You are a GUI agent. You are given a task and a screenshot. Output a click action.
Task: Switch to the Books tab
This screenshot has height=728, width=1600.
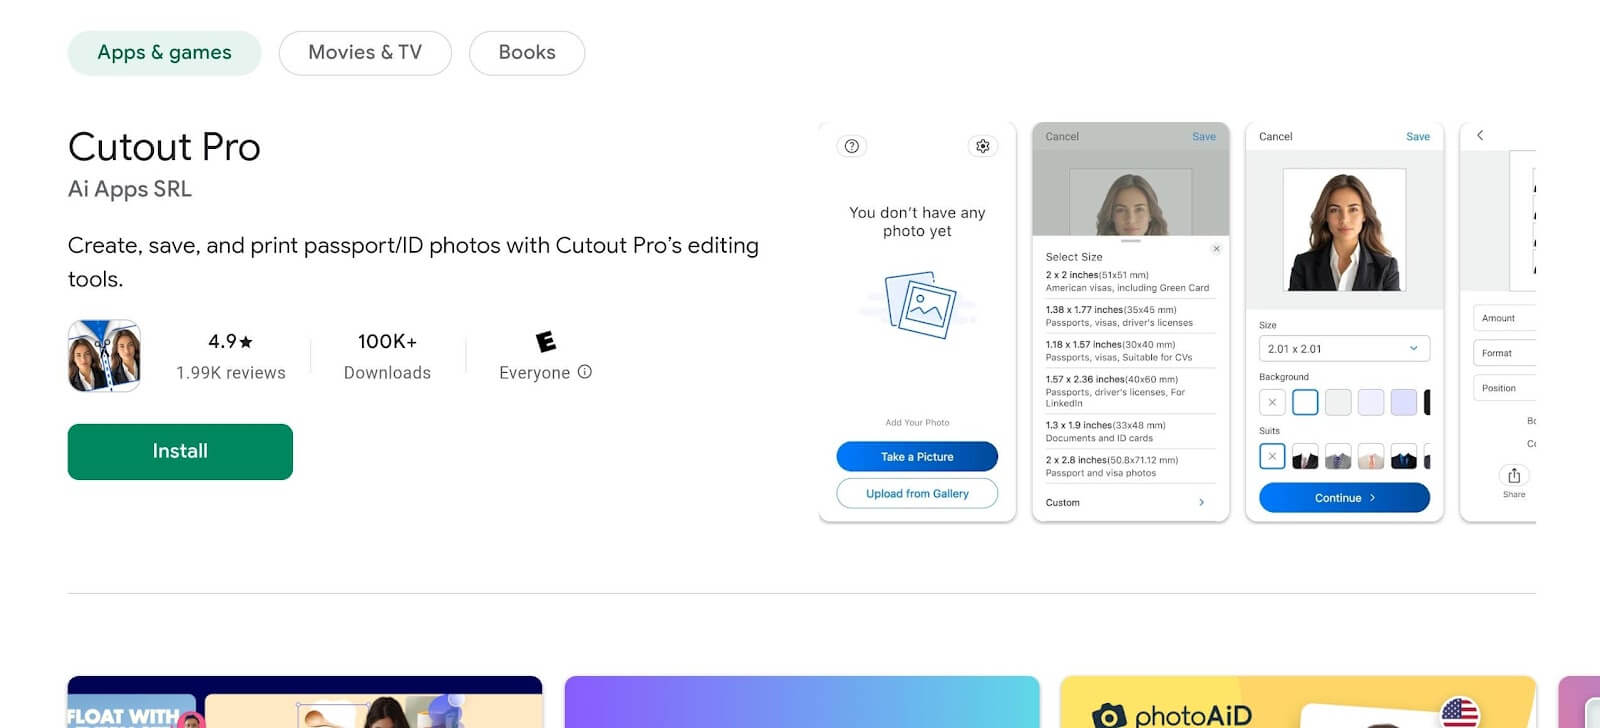[x=527, y=53]
